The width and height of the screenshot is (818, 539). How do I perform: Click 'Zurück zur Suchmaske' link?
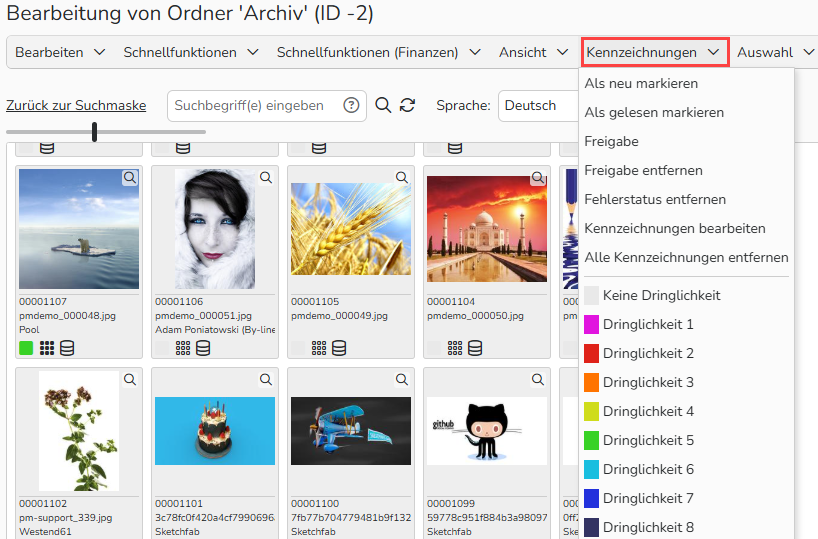coord(76,105)
